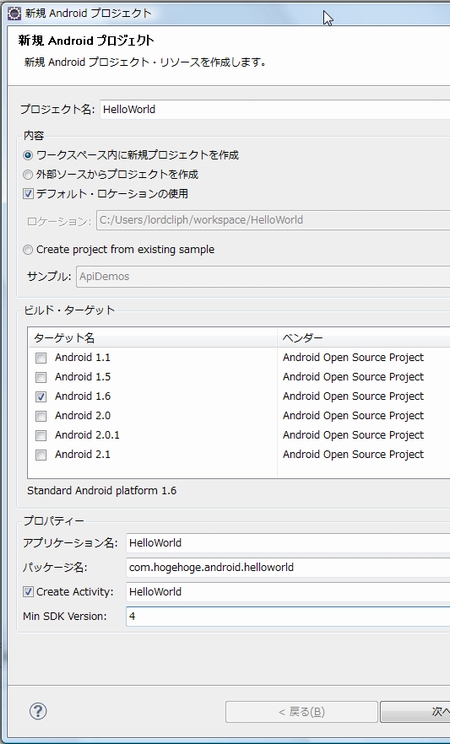Click vendor cell in Android 2.1 row
450x744 pixels.
click(x=353, y=455)
